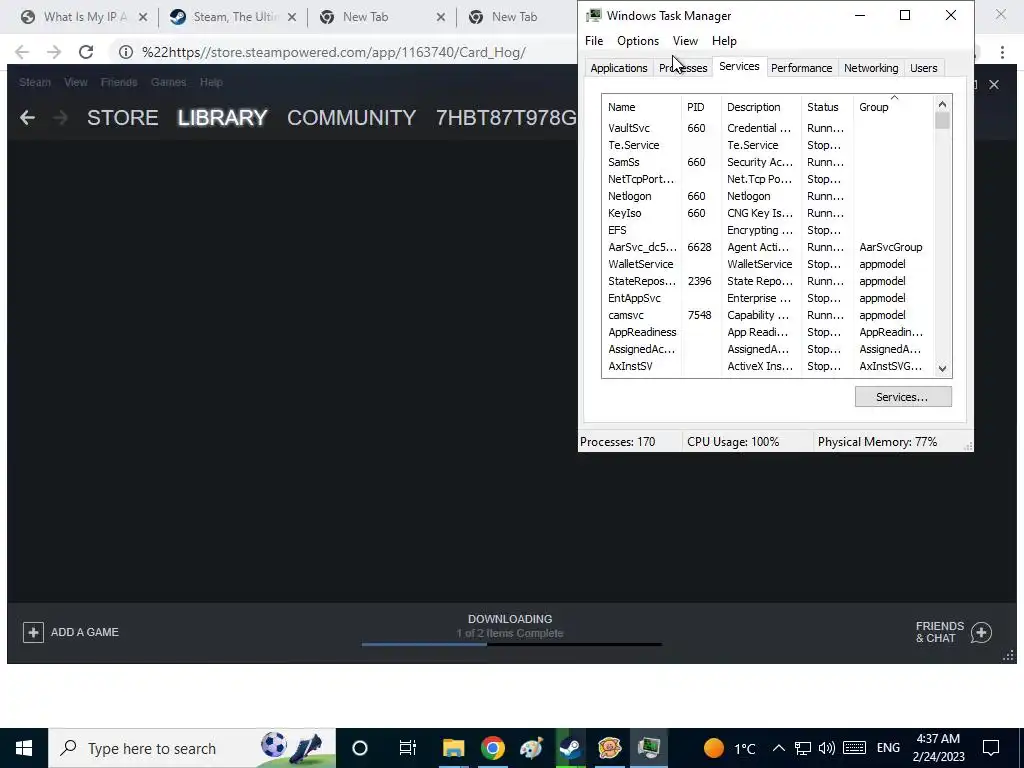This screenshot has height=768, width=1024.
Task: Open Task View from the taskbar
Action: point(408,748)
